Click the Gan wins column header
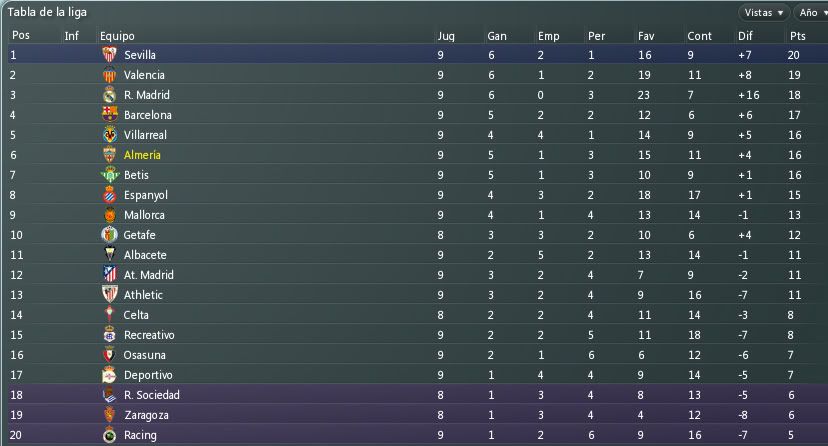Screen dimensions: 828x446 497,36
